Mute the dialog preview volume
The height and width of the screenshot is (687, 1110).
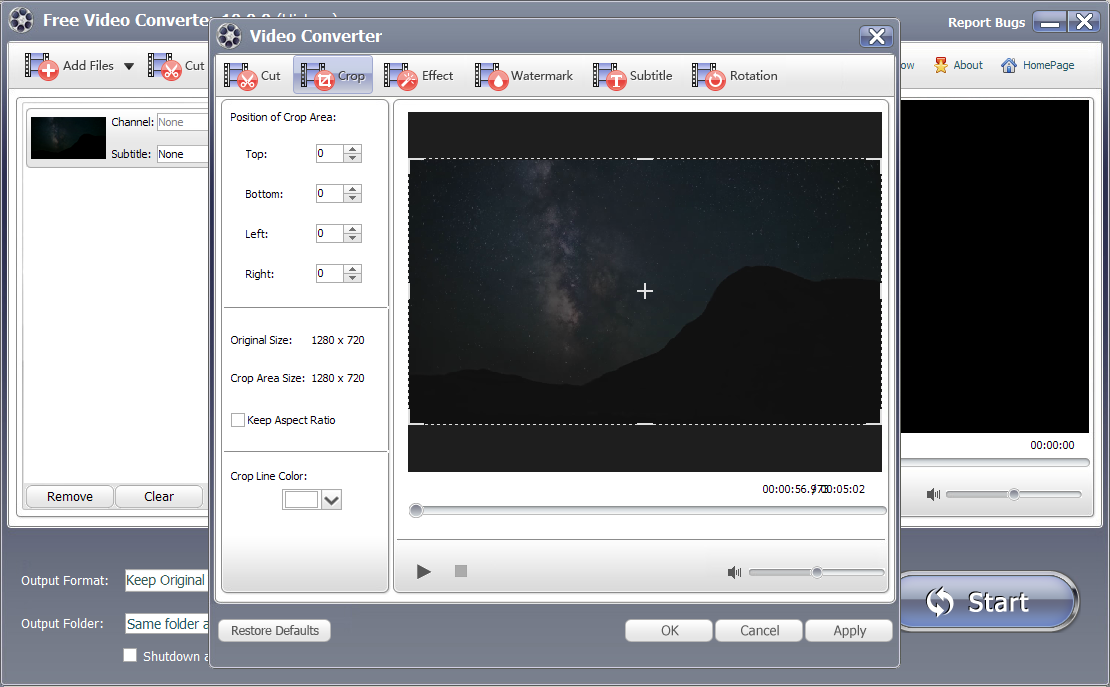click(734, 572)
